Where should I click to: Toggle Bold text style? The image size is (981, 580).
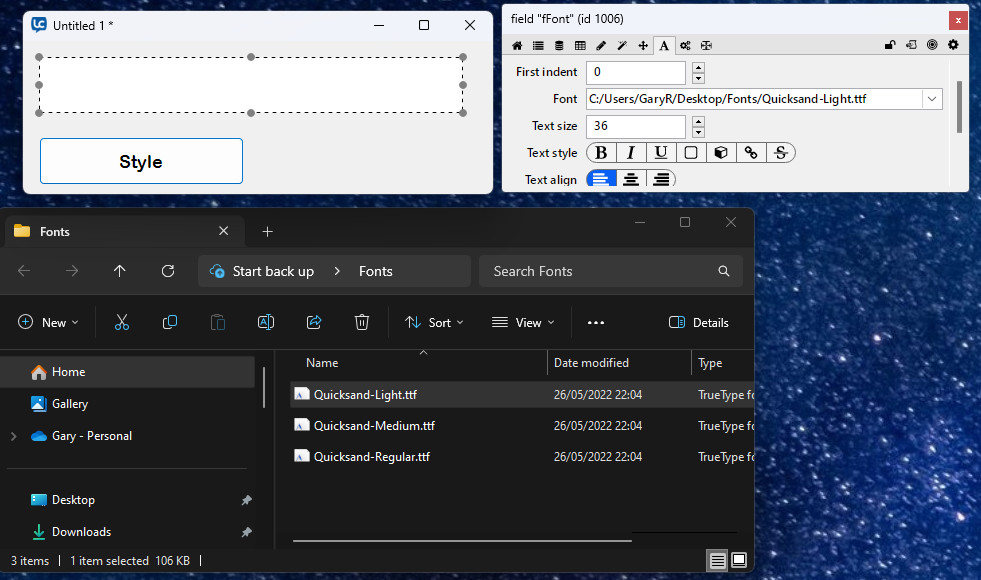click(x=601, y=153)
